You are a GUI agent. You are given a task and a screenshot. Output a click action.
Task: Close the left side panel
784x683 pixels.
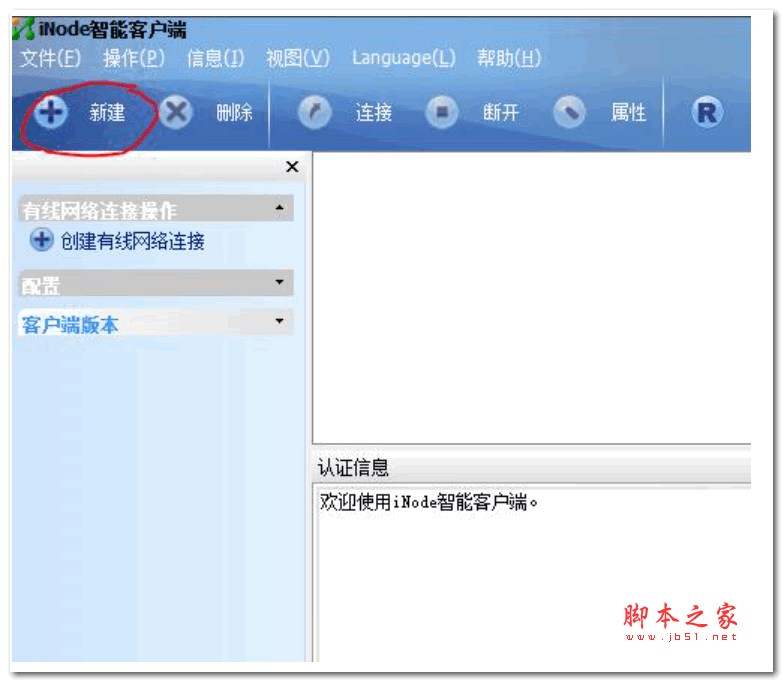point(292,167)
